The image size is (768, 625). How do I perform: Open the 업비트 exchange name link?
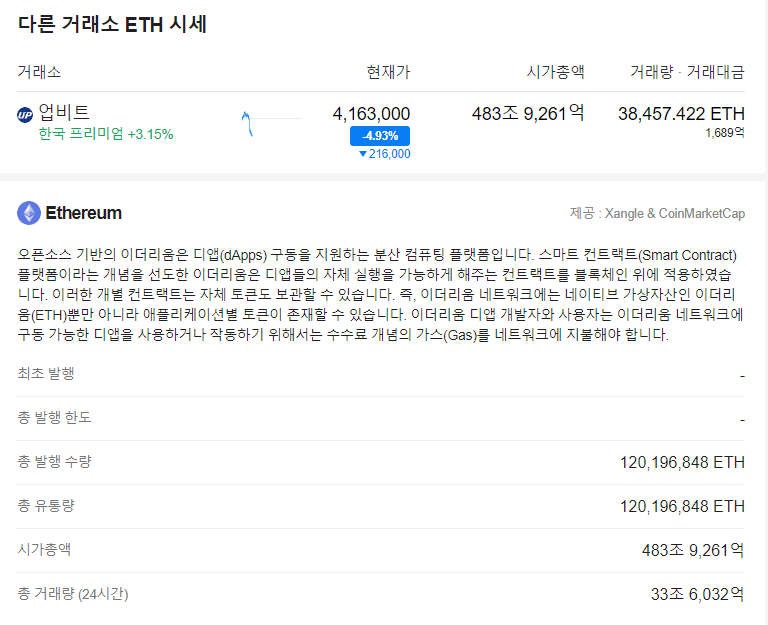point(64,112)
